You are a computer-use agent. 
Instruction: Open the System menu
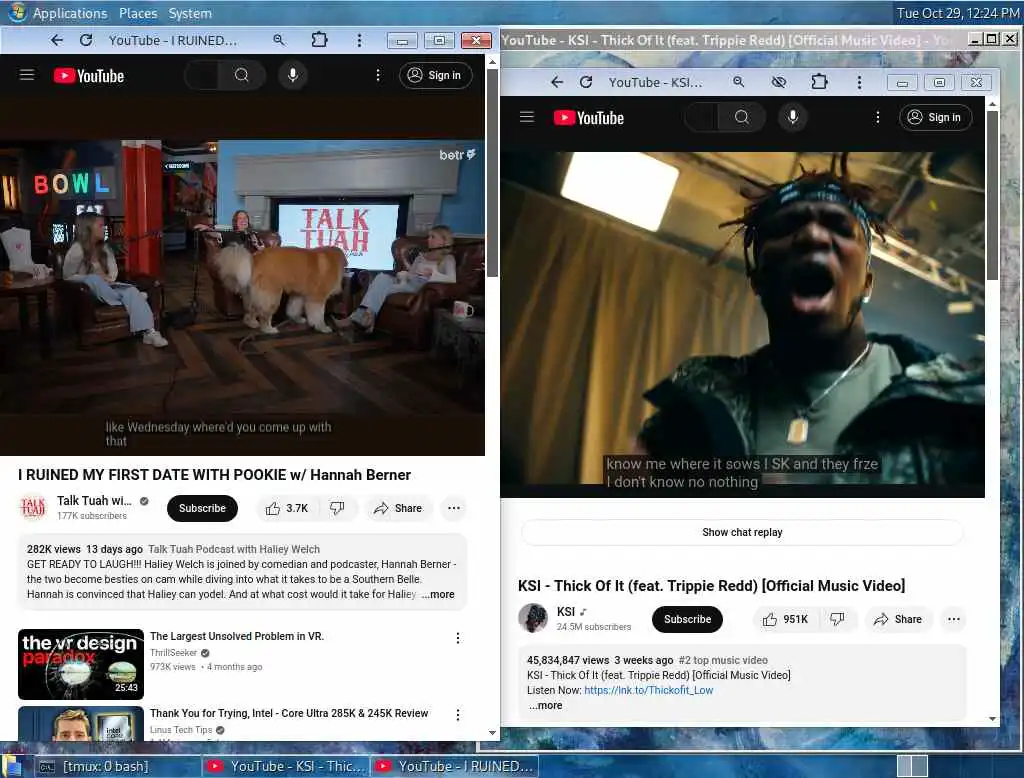[190, 13]
